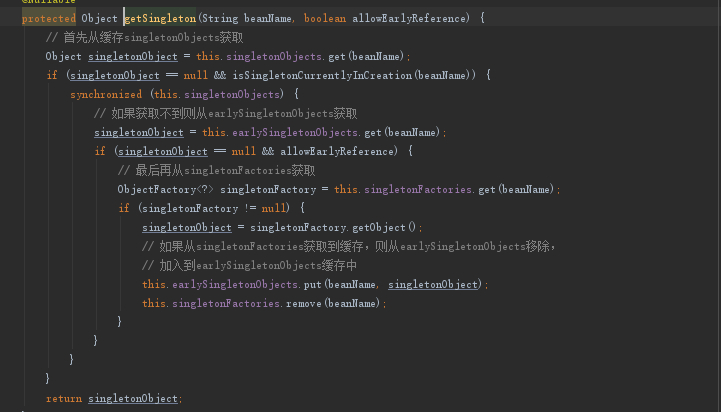Click the get call on this.singletonObjects
Screen dimensions: 721x412
[x=337, y=57]
